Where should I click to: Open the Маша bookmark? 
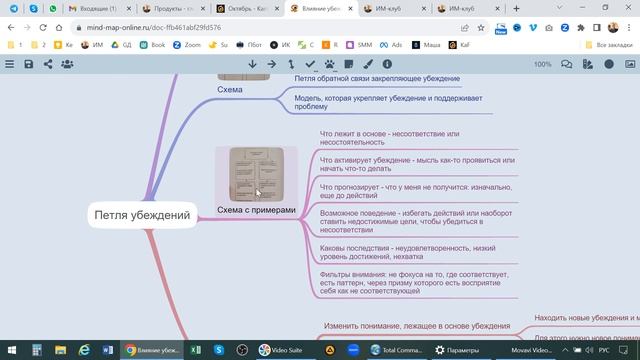click(x=426, y=45)
